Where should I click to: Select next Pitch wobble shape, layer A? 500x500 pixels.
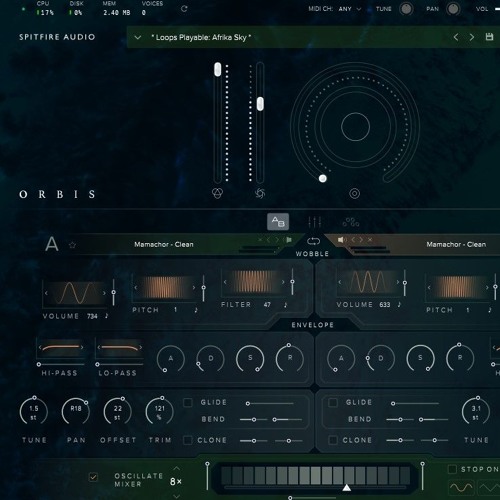pos(194,287)
